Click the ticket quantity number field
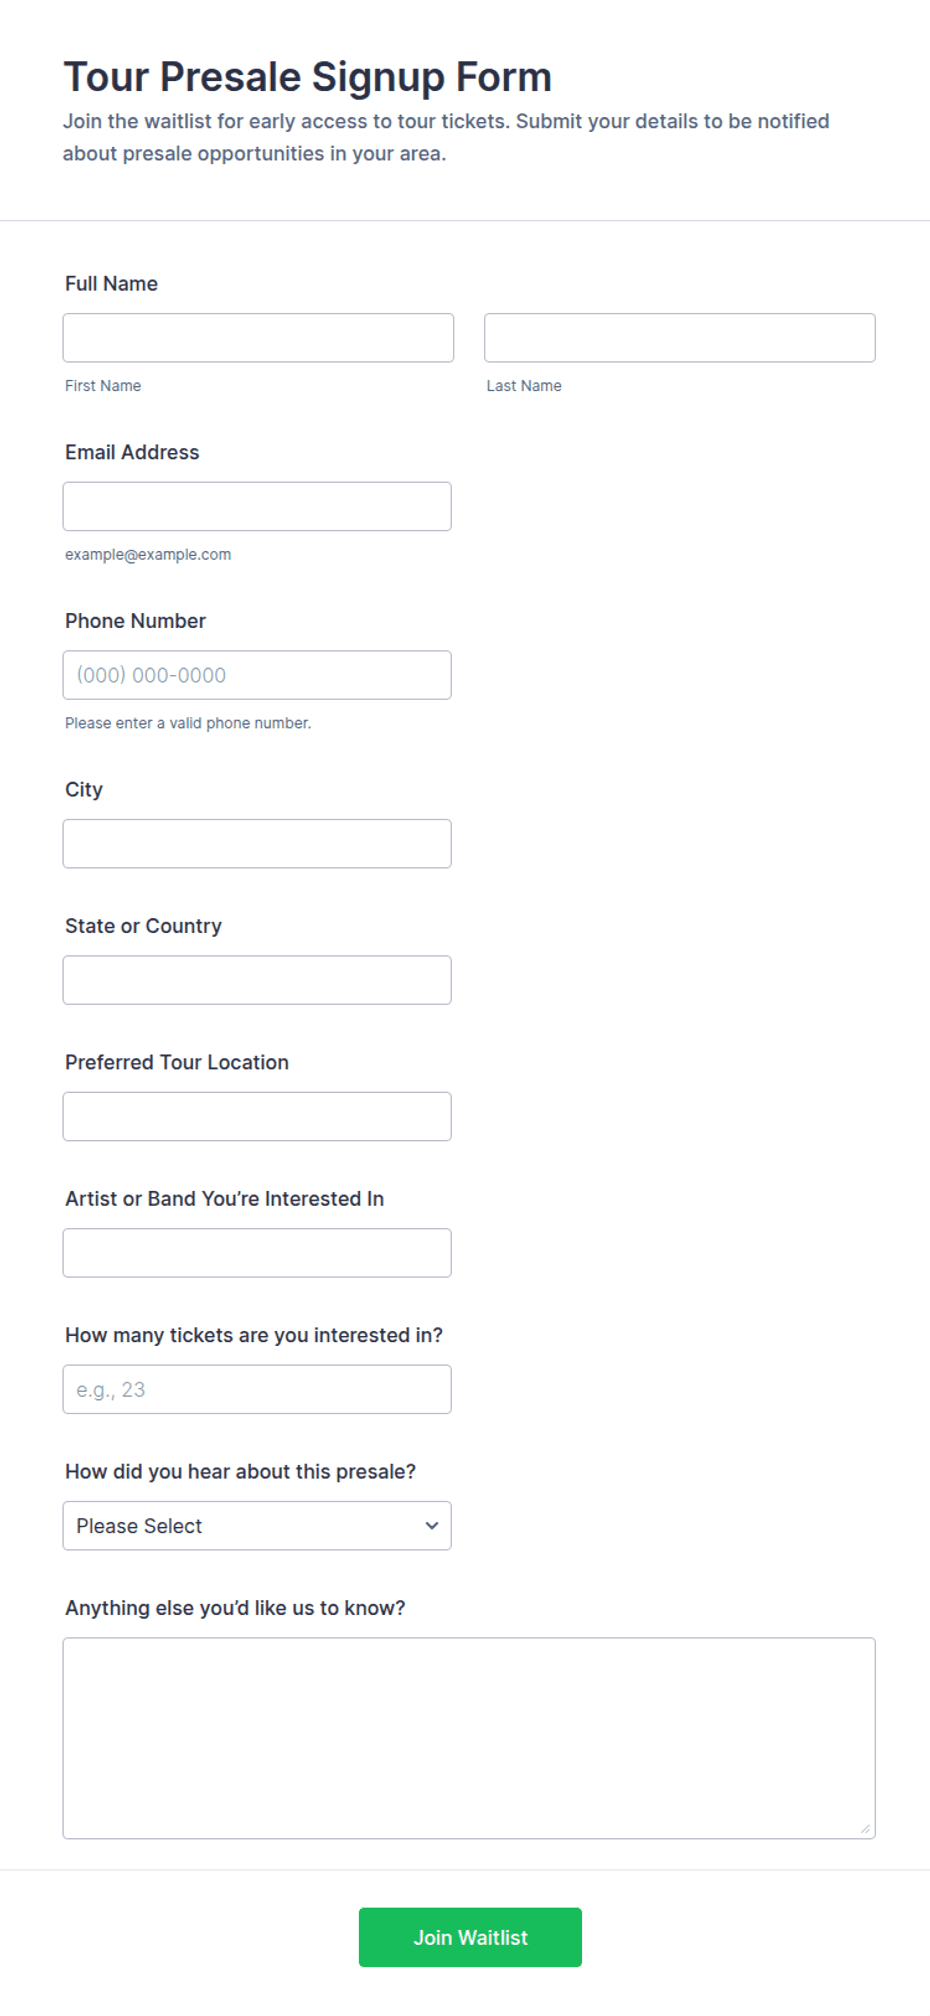This screenshot has height=2016, width=930. point(257,1390)
